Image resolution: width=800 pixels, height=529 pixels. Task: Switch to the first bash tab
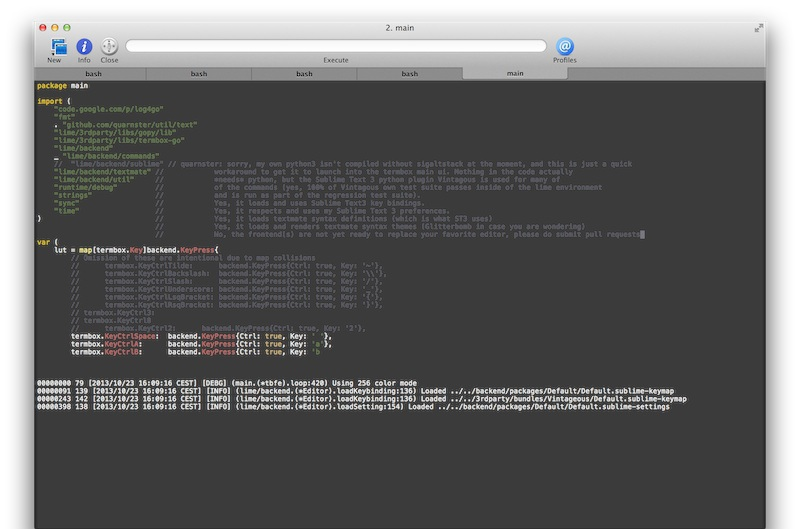point(93,74)
